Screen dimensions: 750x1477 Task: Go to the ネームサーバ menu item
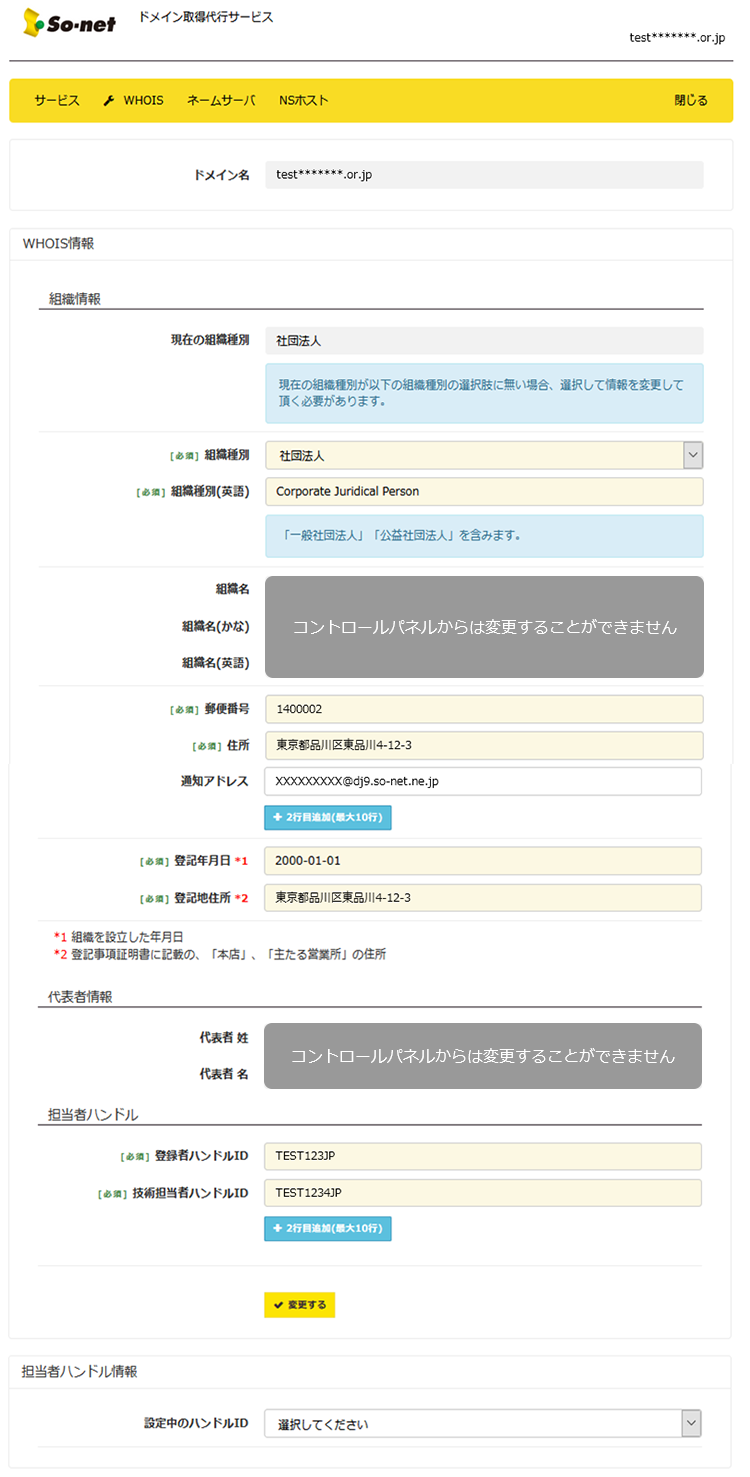[221, 101]
